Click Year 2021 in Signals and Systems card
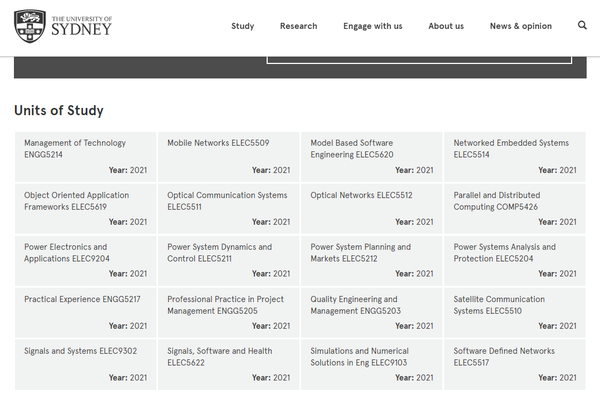The width and height of the screenshot is (600, 410). [x=128, y=378]
